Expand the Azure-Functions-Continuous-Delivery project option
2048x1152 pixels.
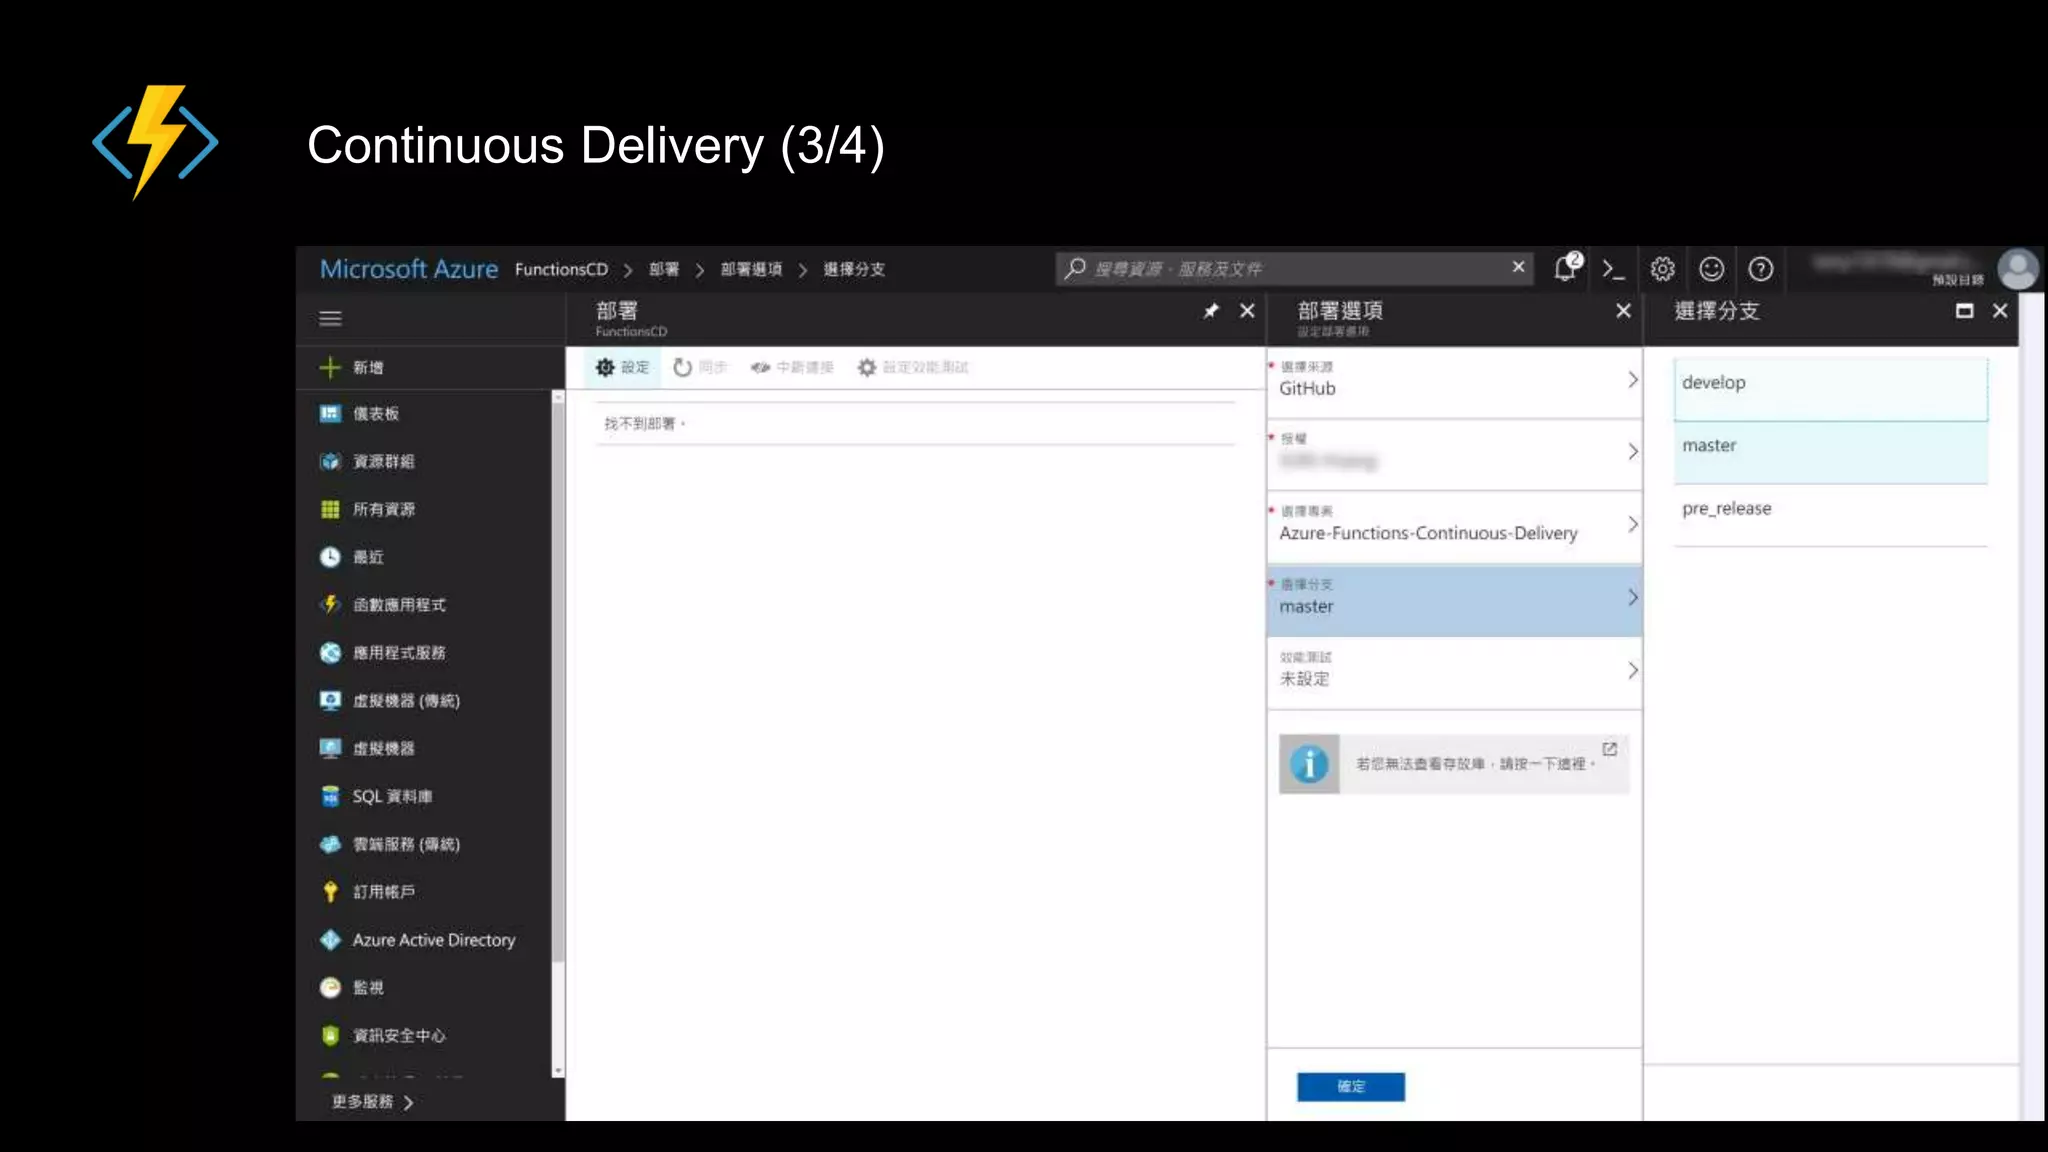[x=1454, y=526]
